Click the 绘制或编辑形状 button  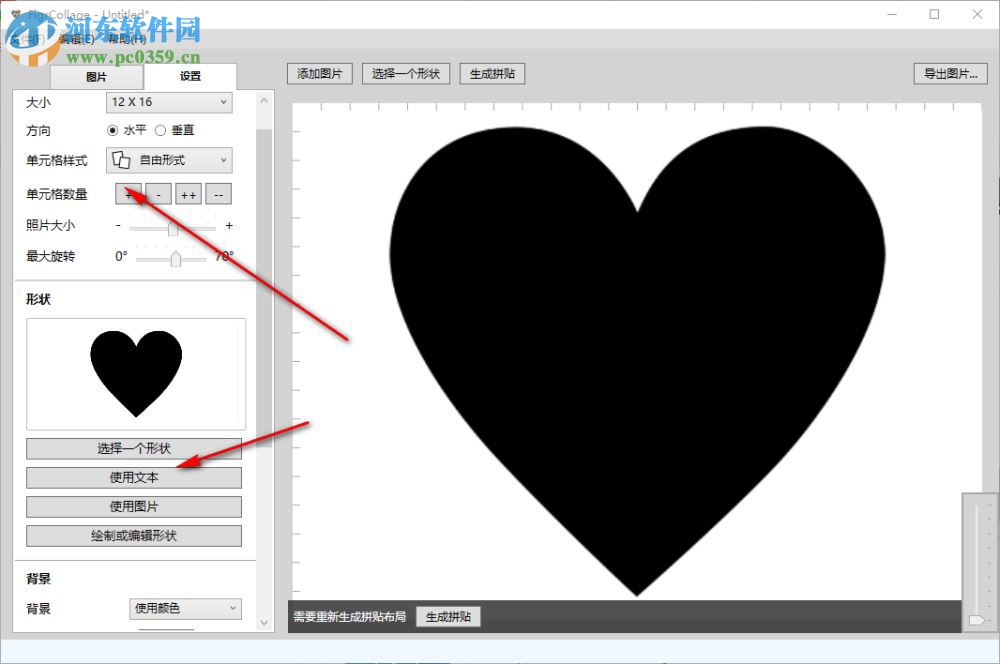135,536
